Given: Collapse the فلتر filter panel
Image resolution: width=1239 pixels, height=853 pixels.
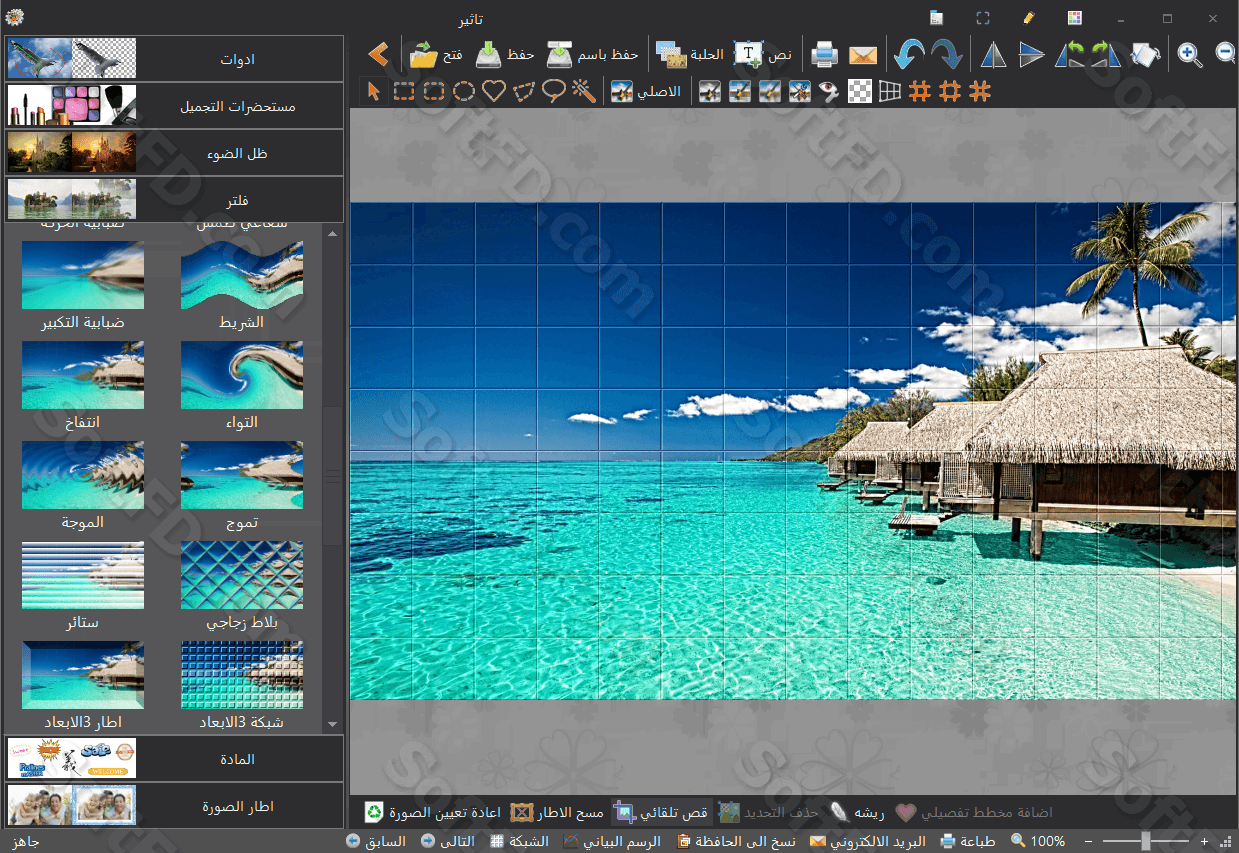Looking at the screenshot, I should pos(174,200).
